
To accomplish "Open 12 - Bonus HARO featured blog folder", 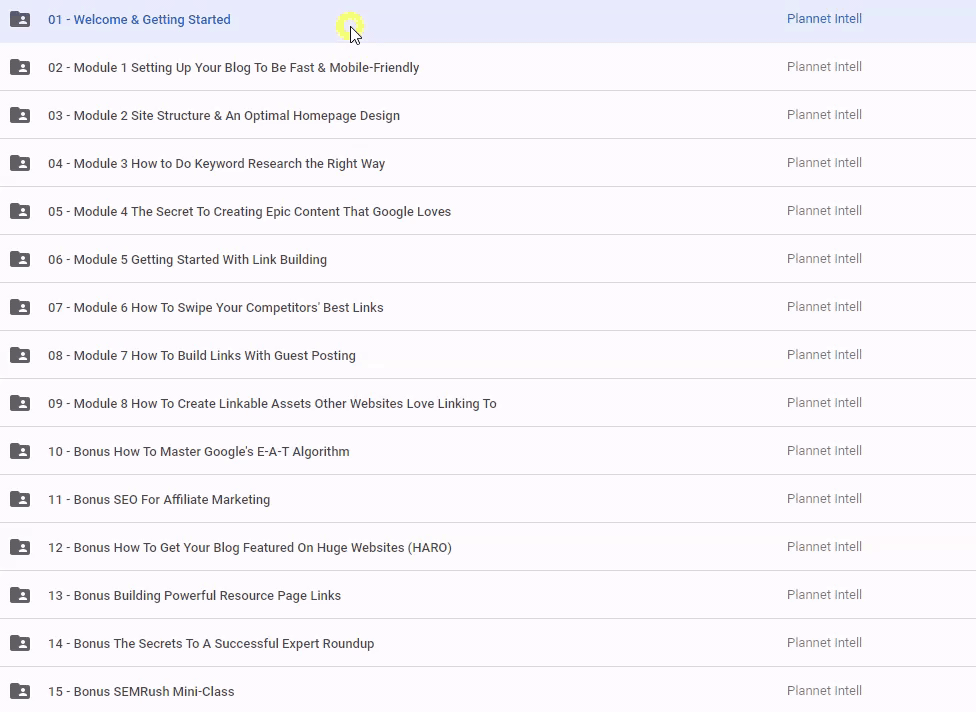I will pyautogui.click(x=249, y=548).
